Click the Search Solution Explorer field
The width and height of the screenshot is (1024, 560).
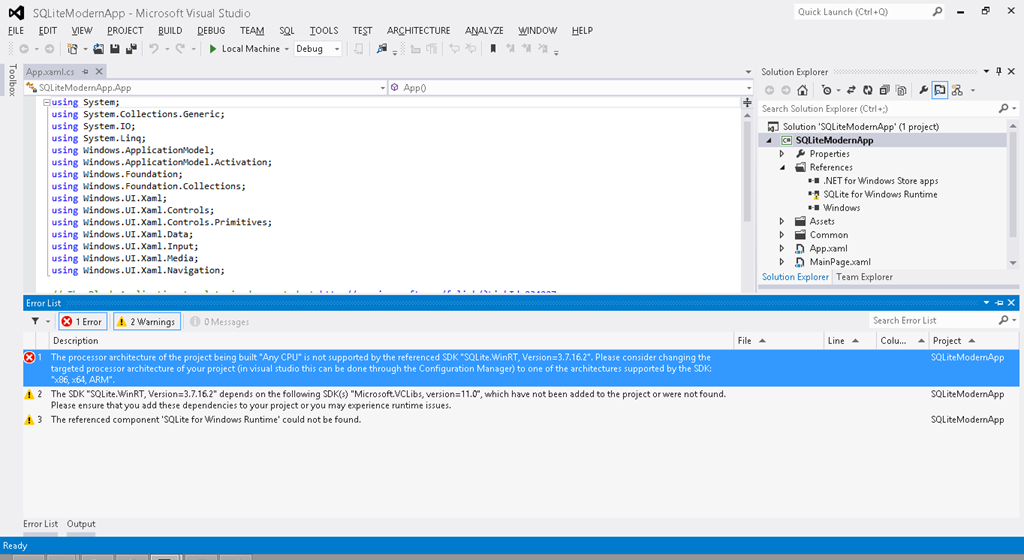[878, 109]
